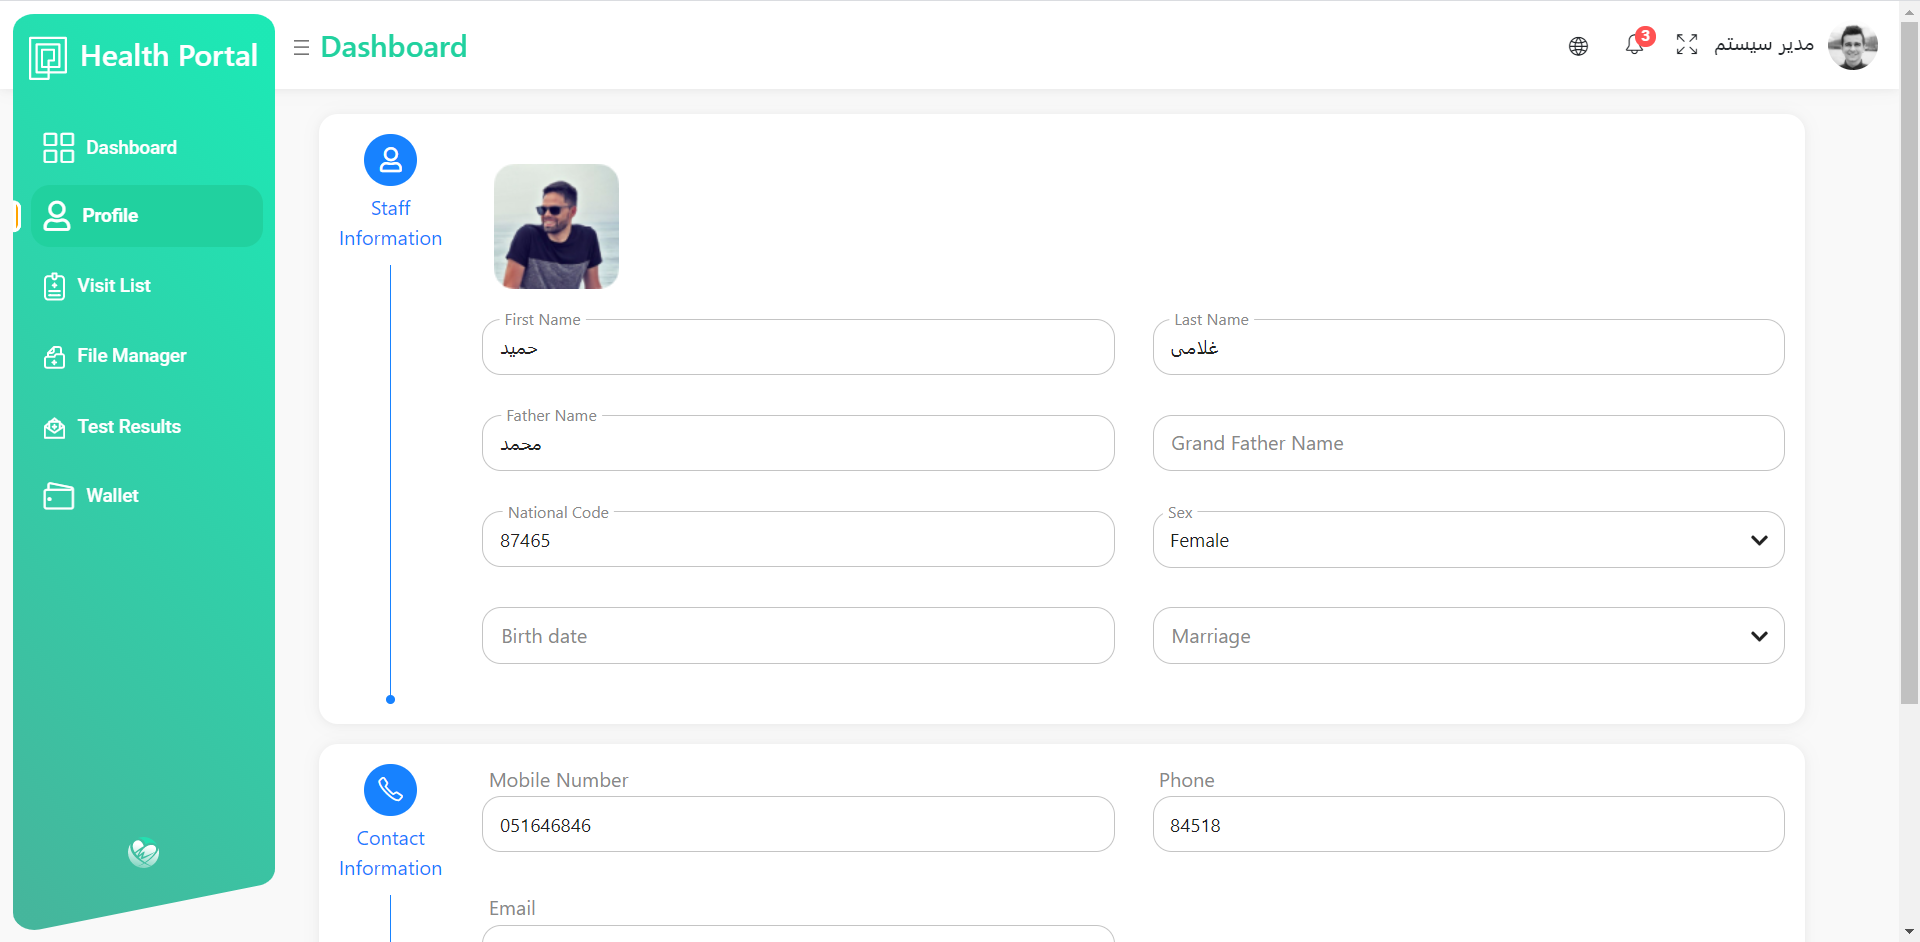
Task: Click the Visit List clipboard icon
Action: [x=55, y=287]
